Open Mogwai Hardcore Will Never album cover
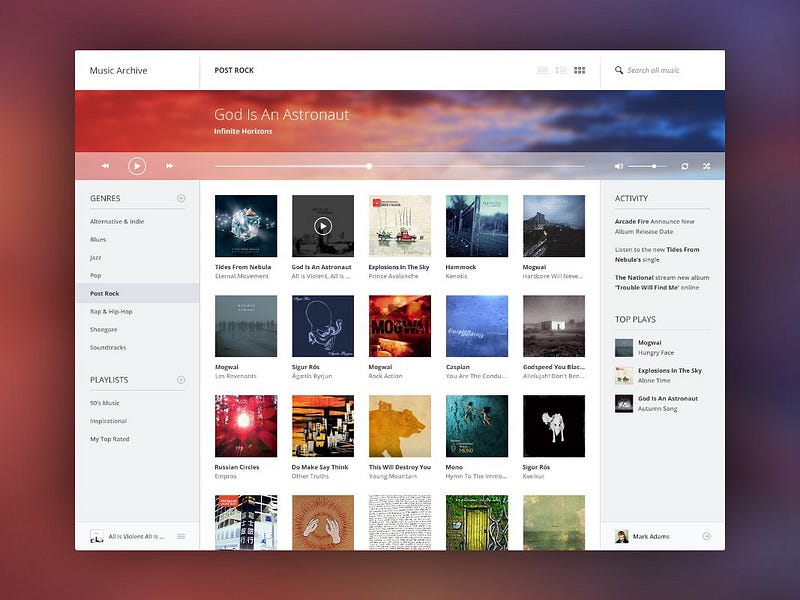The image size is (800, 600). point(554,226)
